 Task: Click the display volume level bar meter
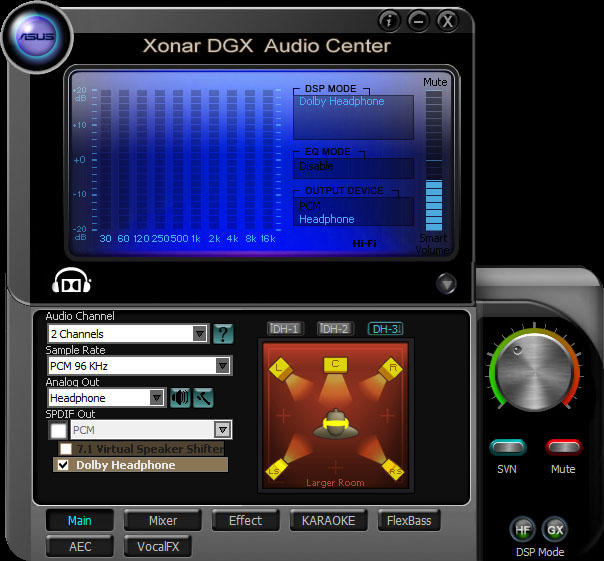434,160
